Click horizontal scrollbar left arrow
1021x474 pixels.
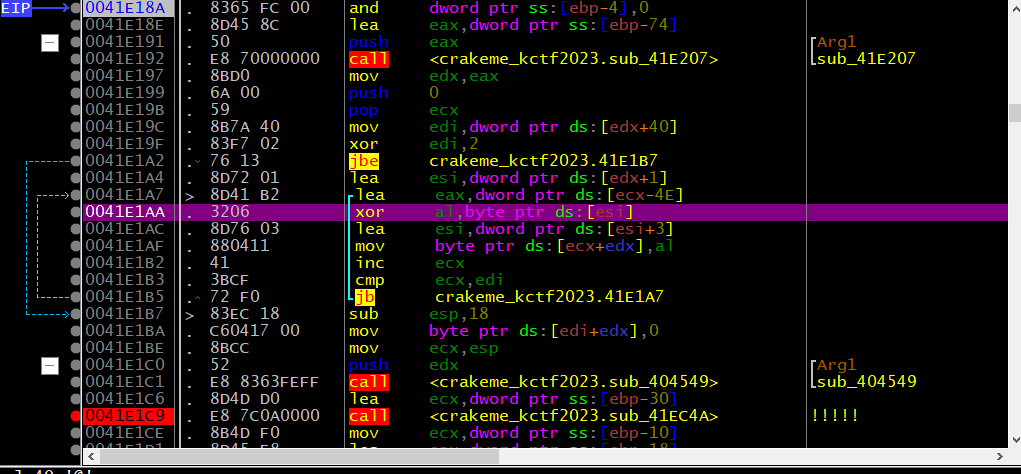click(x=89, y=456)
